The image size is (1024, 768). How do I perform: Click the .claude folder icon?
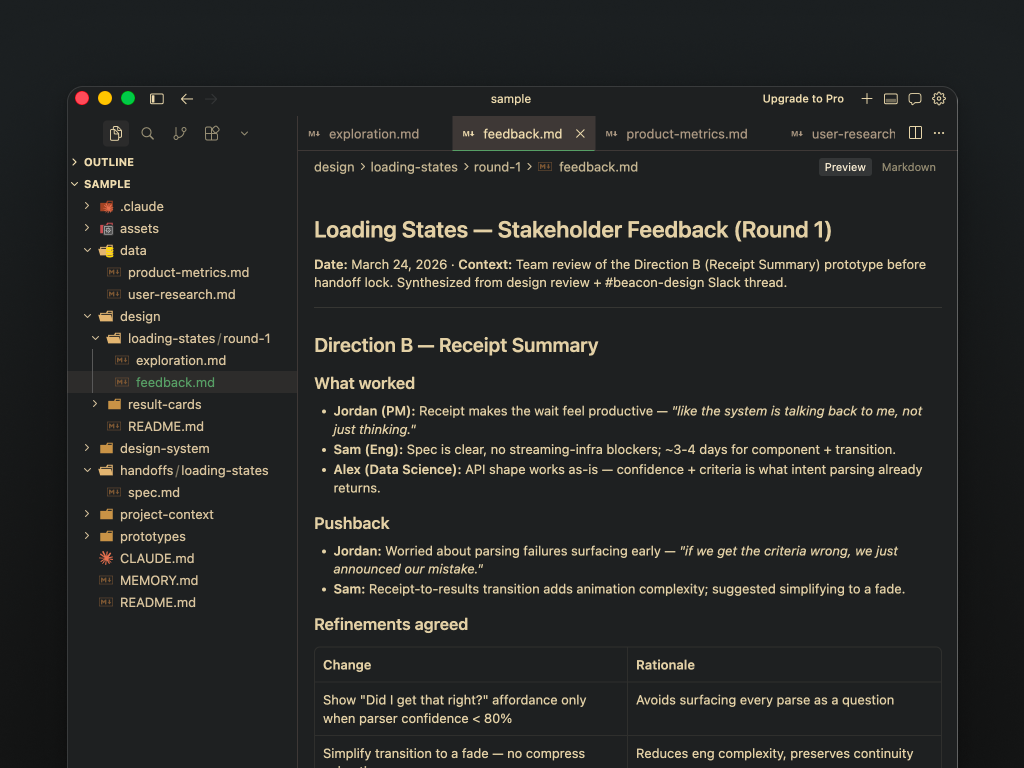point(106,206)
